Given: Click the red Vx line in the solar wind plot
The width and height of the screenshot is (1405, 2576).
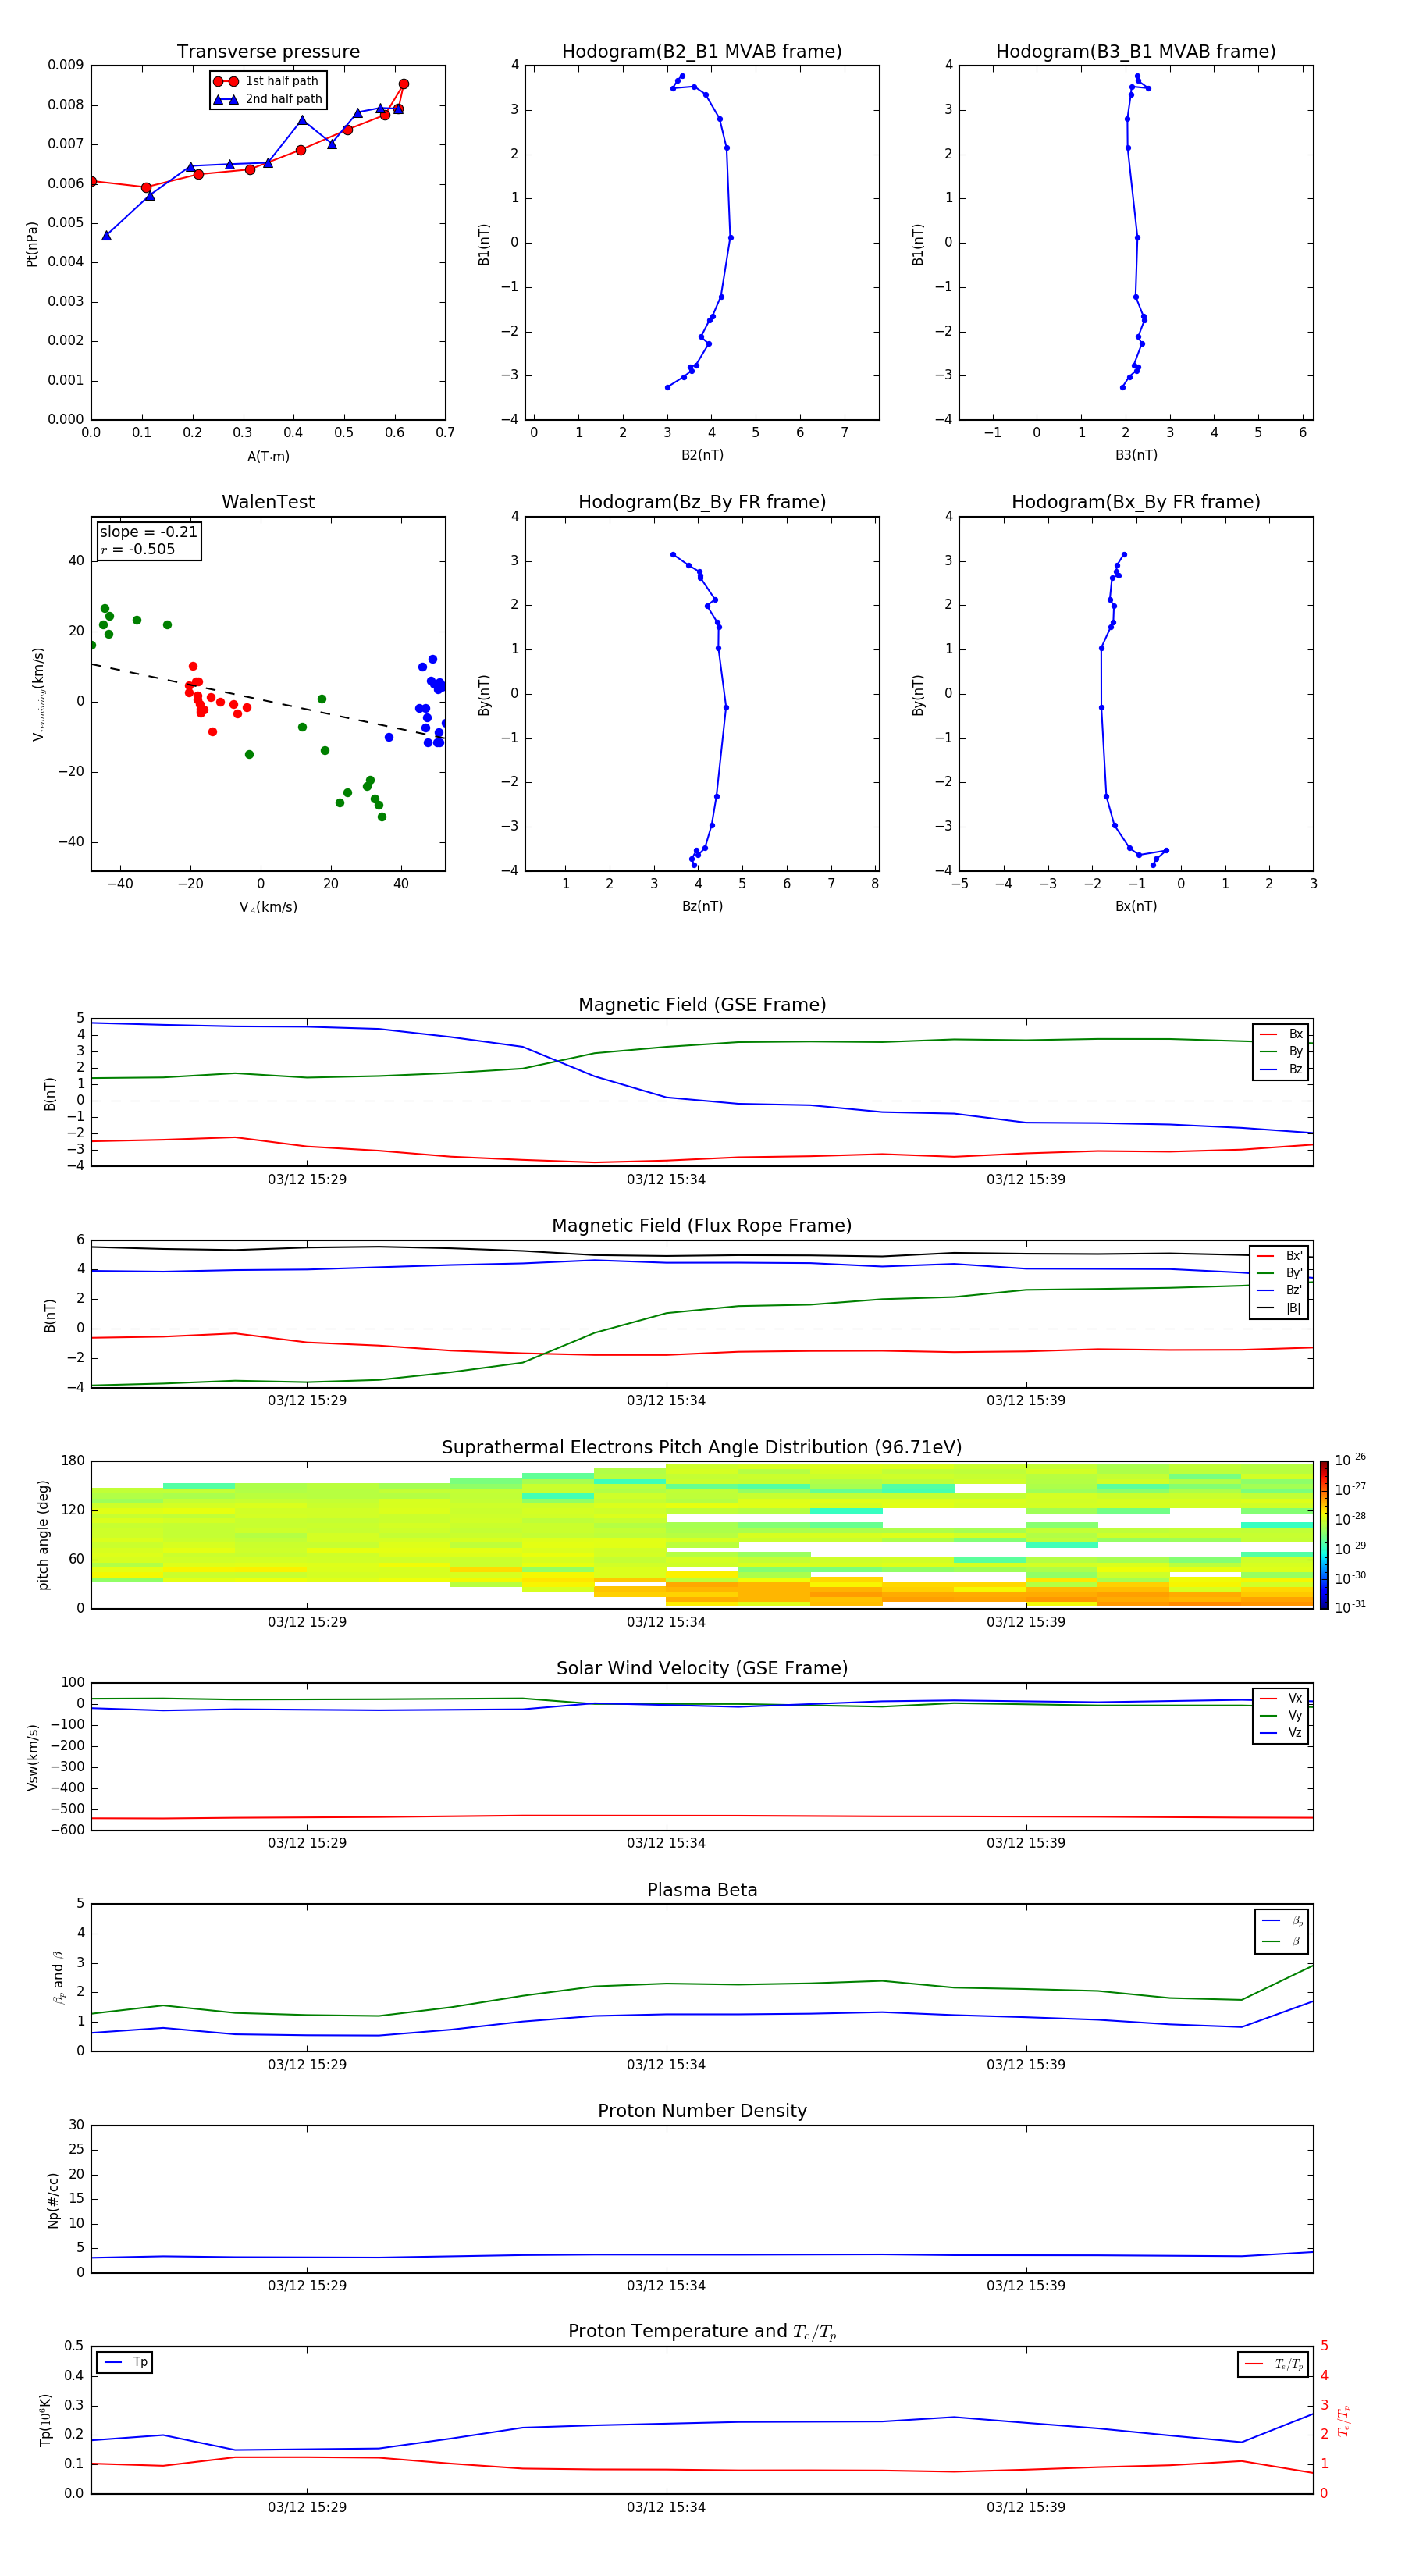Looking at the screenshot, I should [x=700, y=1816].
